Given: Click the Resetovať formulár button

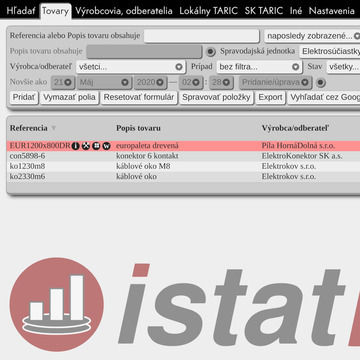Looking at the screenshot, I should pos(139,98).
